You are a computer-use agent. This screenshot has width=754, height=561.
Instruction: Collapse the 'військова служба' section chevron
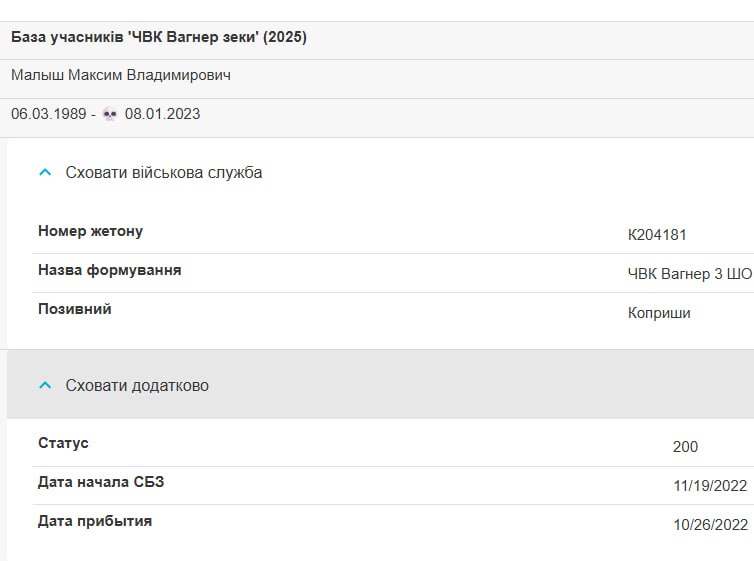(x=45, y=172)
